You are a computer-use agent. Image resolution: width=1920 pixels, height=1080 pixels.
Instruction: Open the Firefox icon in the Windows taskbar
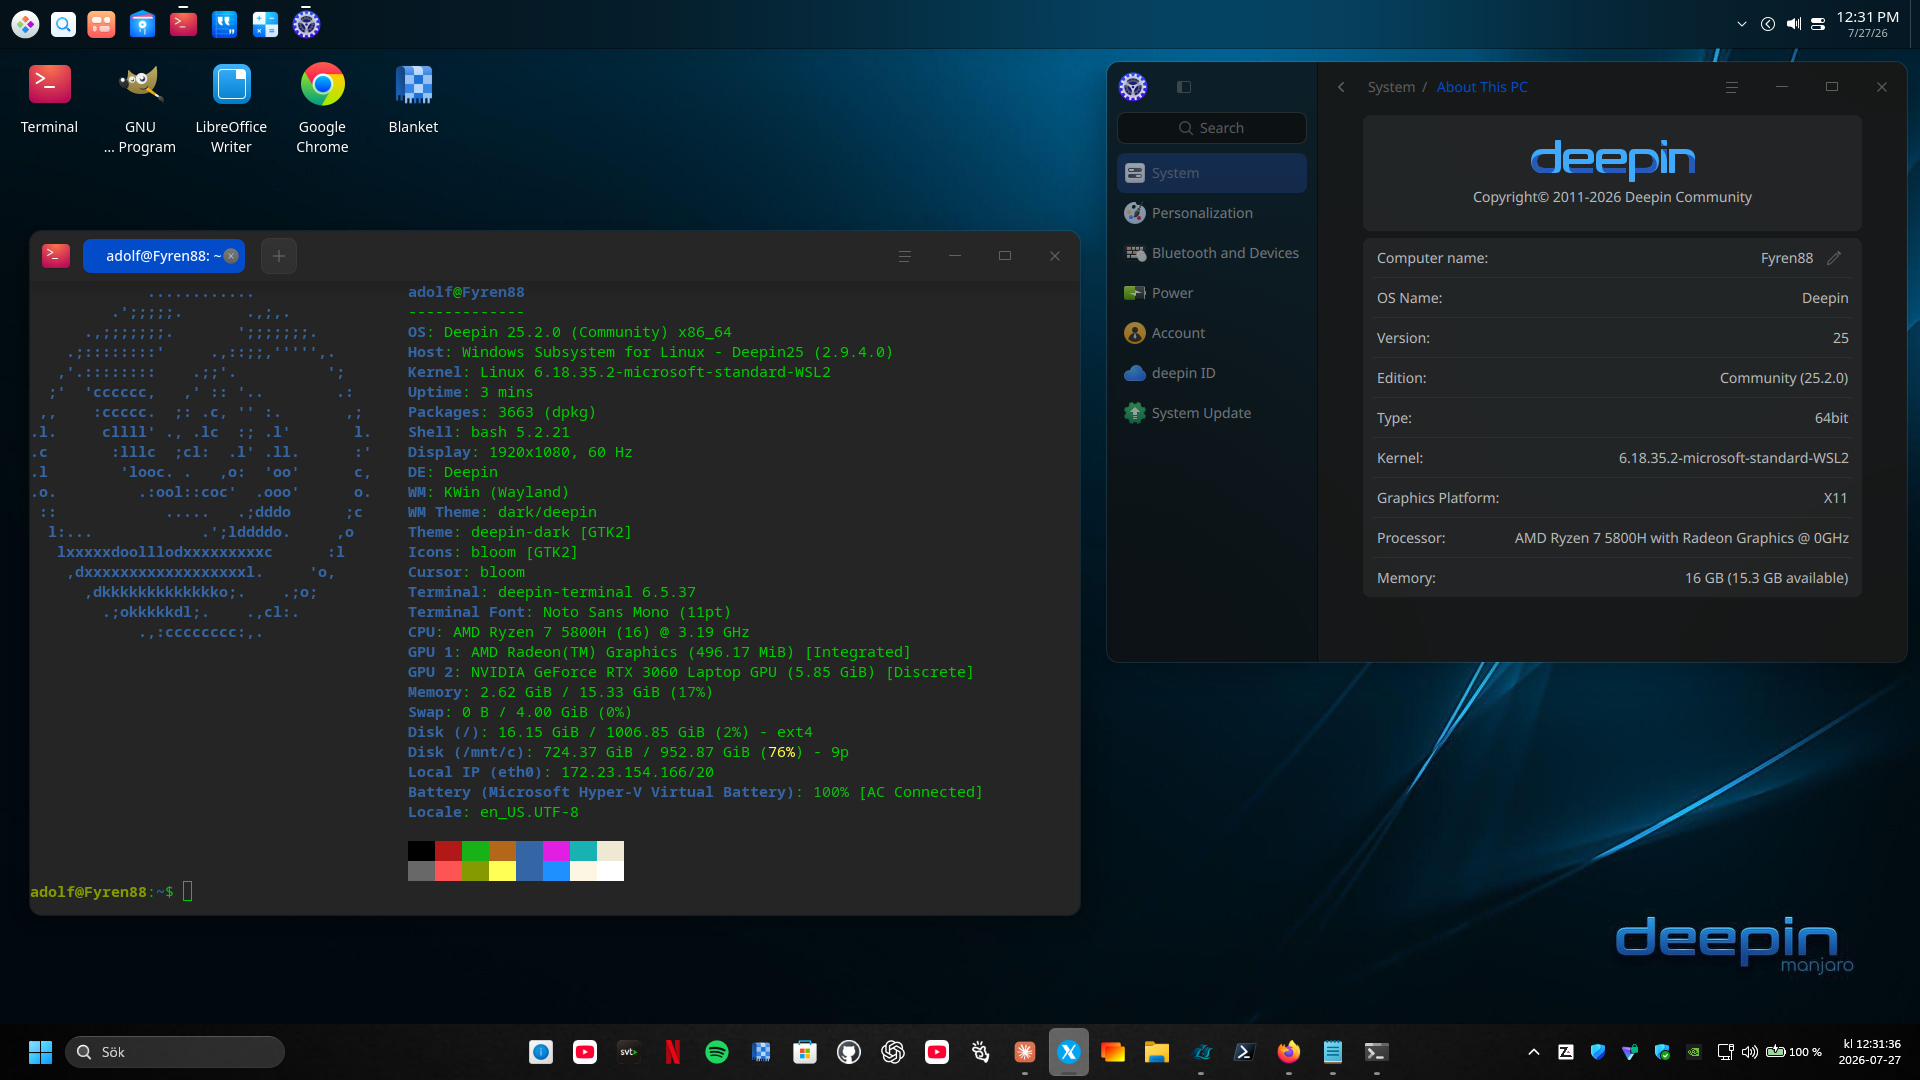point(1289,1052)
